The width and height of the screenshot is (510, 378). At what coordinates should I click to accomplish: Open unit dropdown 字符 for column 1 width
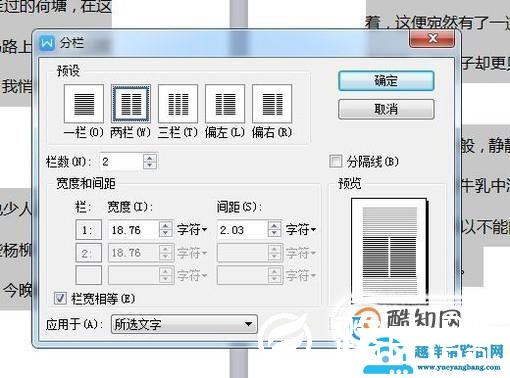[x=192, y=230]
